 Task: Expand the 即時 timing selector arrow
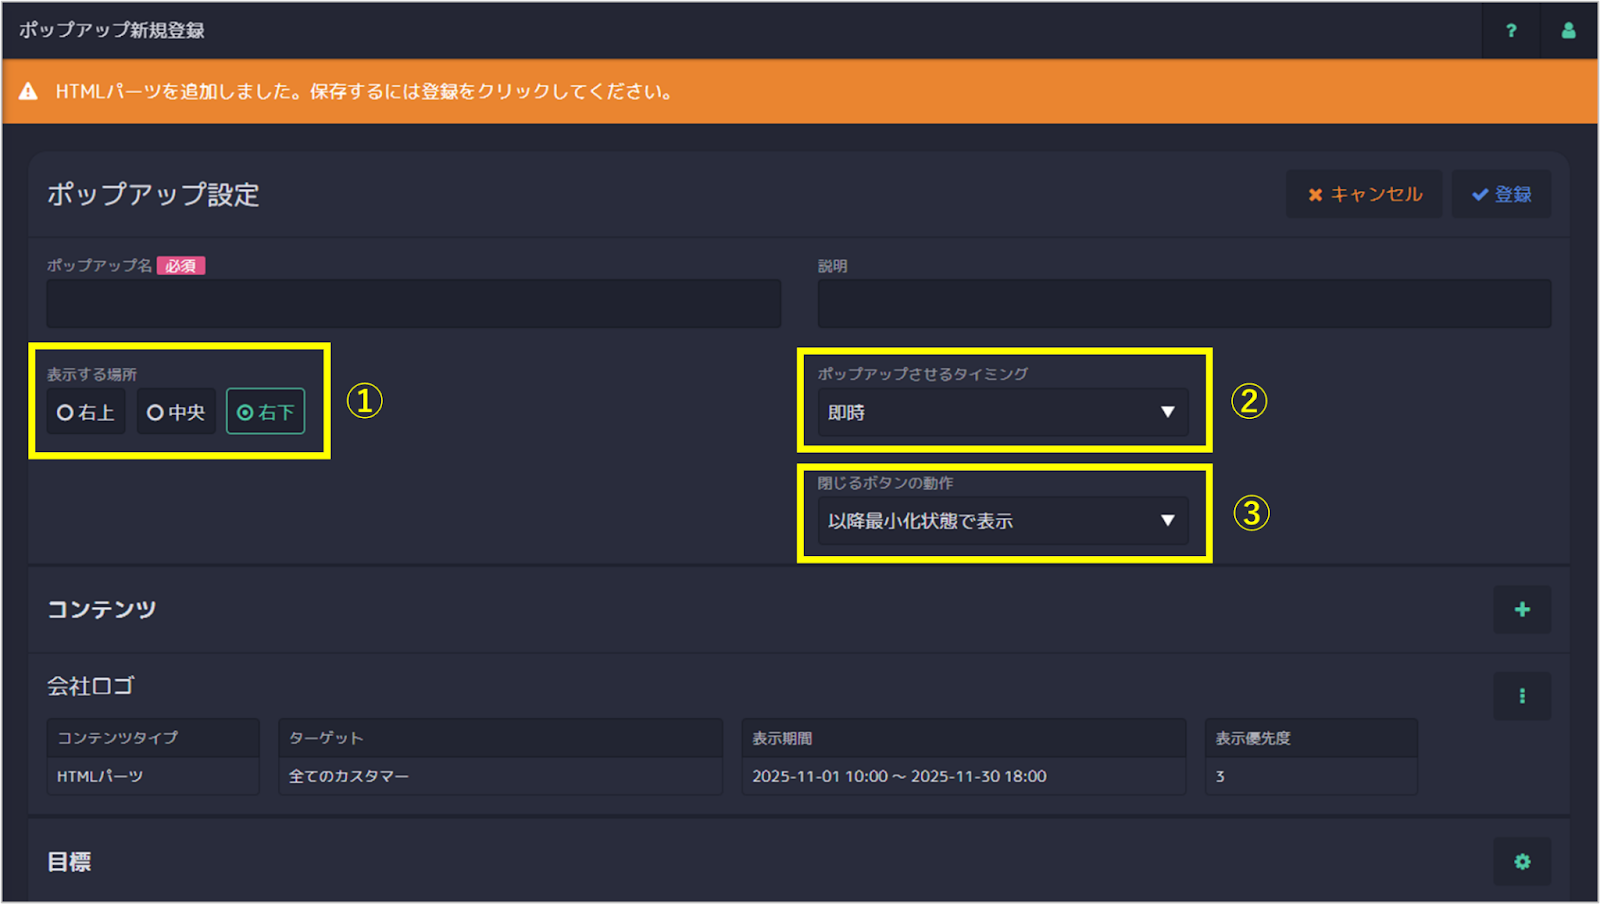1167,411
